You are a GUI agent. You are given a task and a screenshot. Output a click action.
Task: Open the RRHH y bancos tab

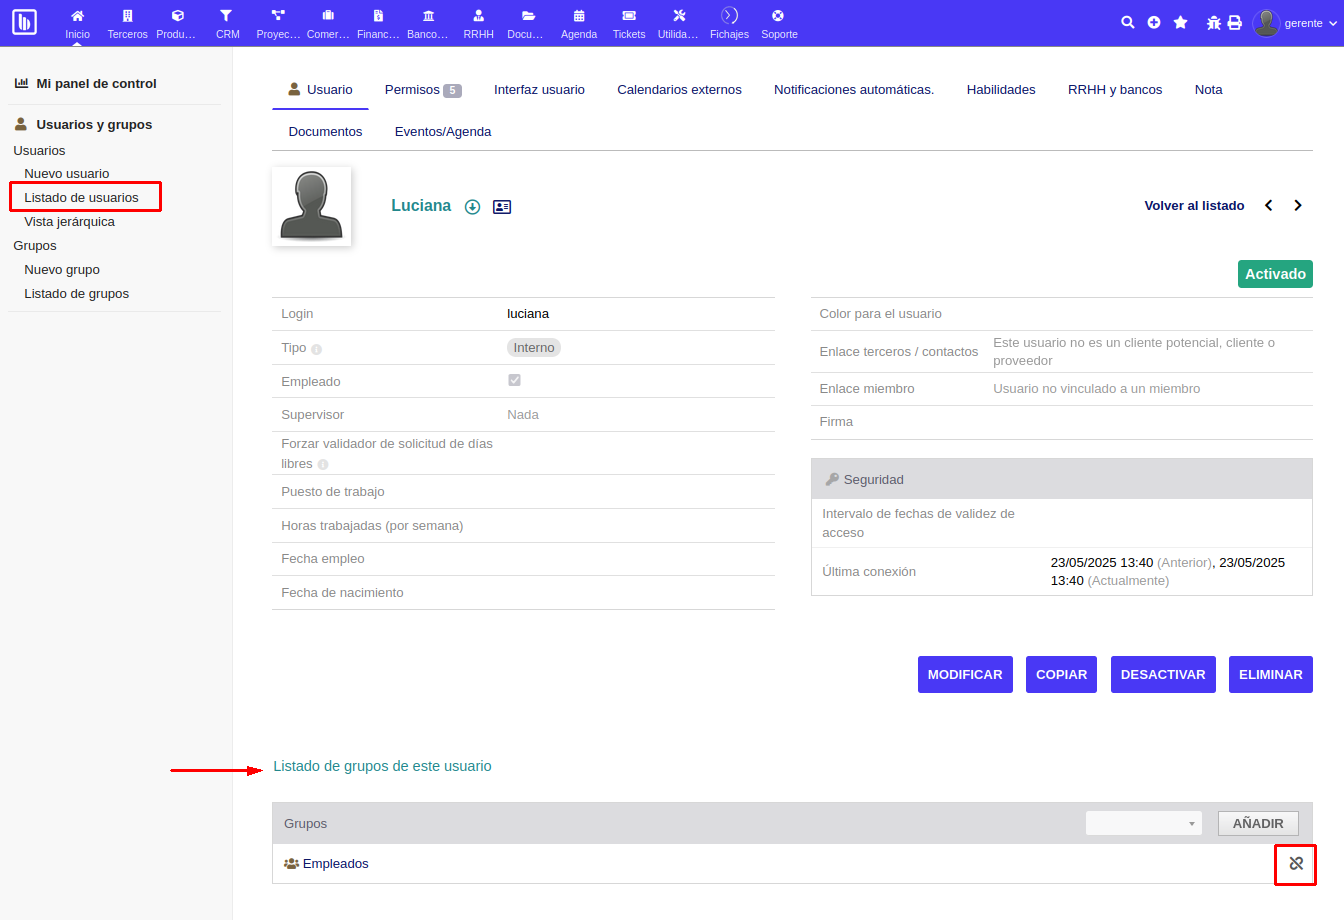coord(1114,90)
